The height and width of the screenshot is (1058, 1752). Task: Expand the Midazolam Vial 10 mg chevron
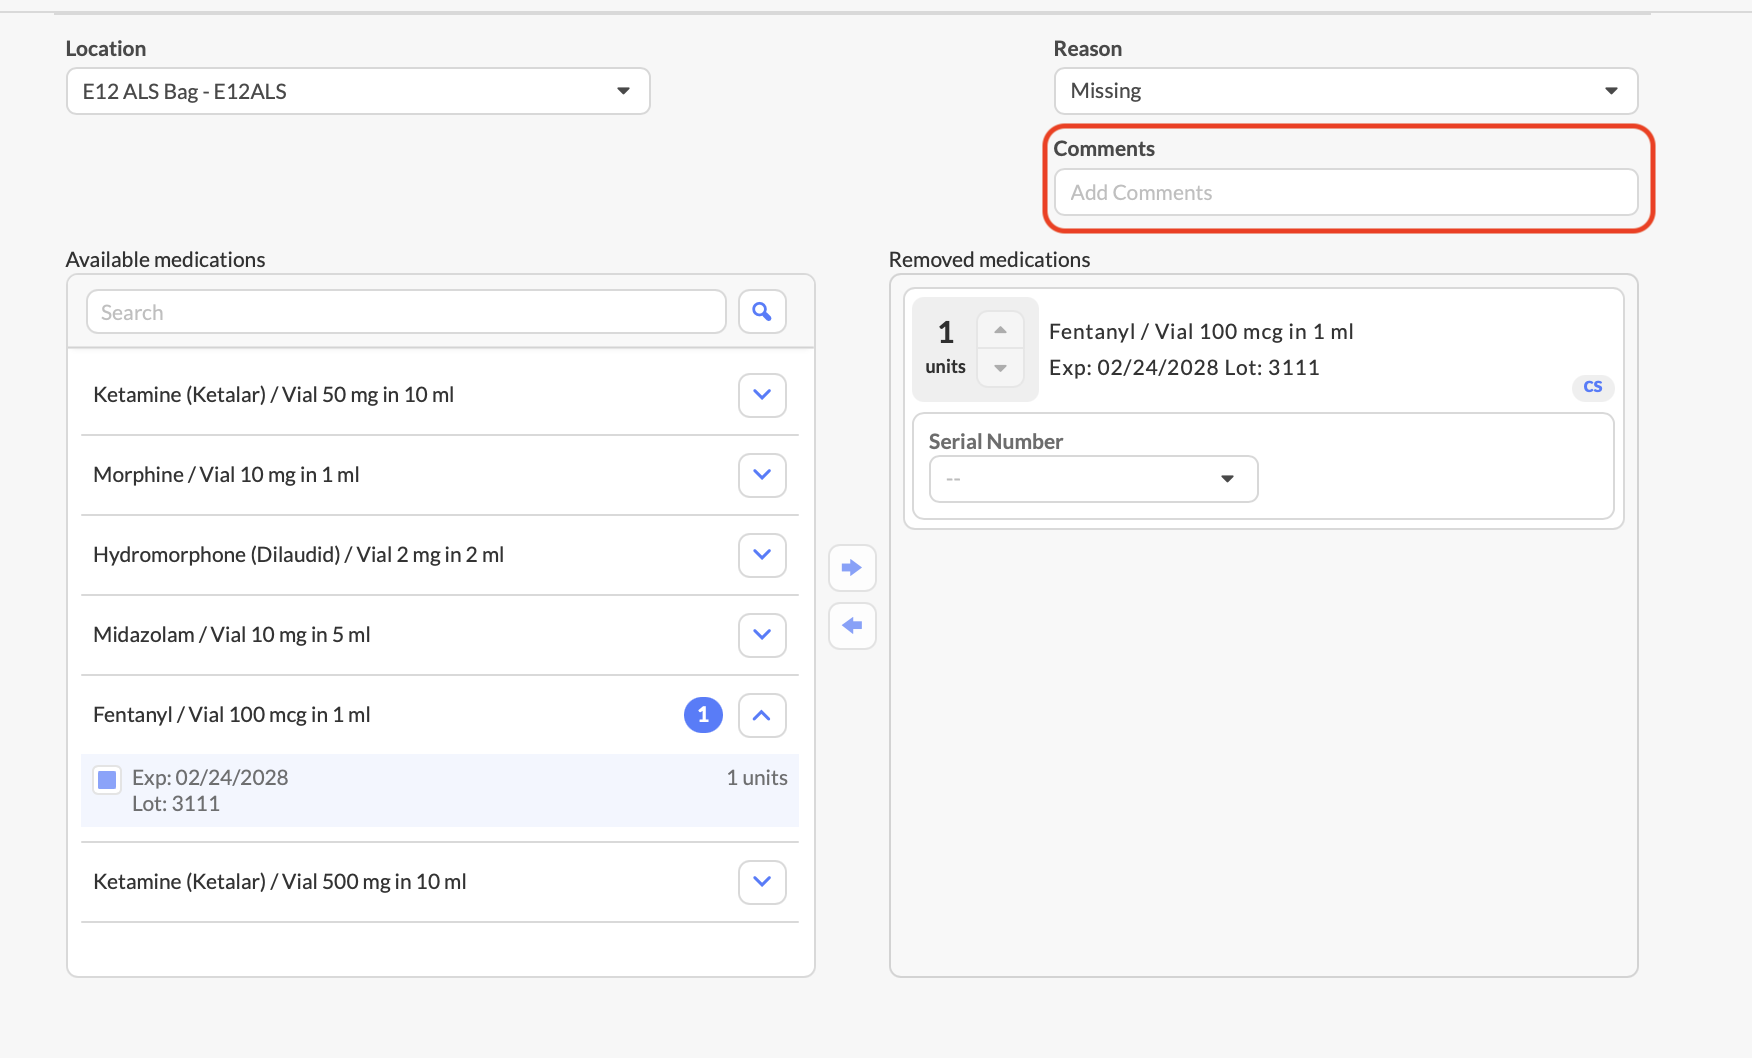click(762, 635)
